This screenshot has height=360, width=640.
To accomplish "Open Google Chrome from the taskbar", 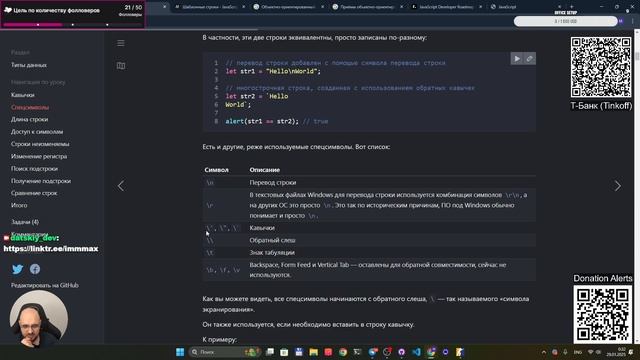I will coord(343,352).
